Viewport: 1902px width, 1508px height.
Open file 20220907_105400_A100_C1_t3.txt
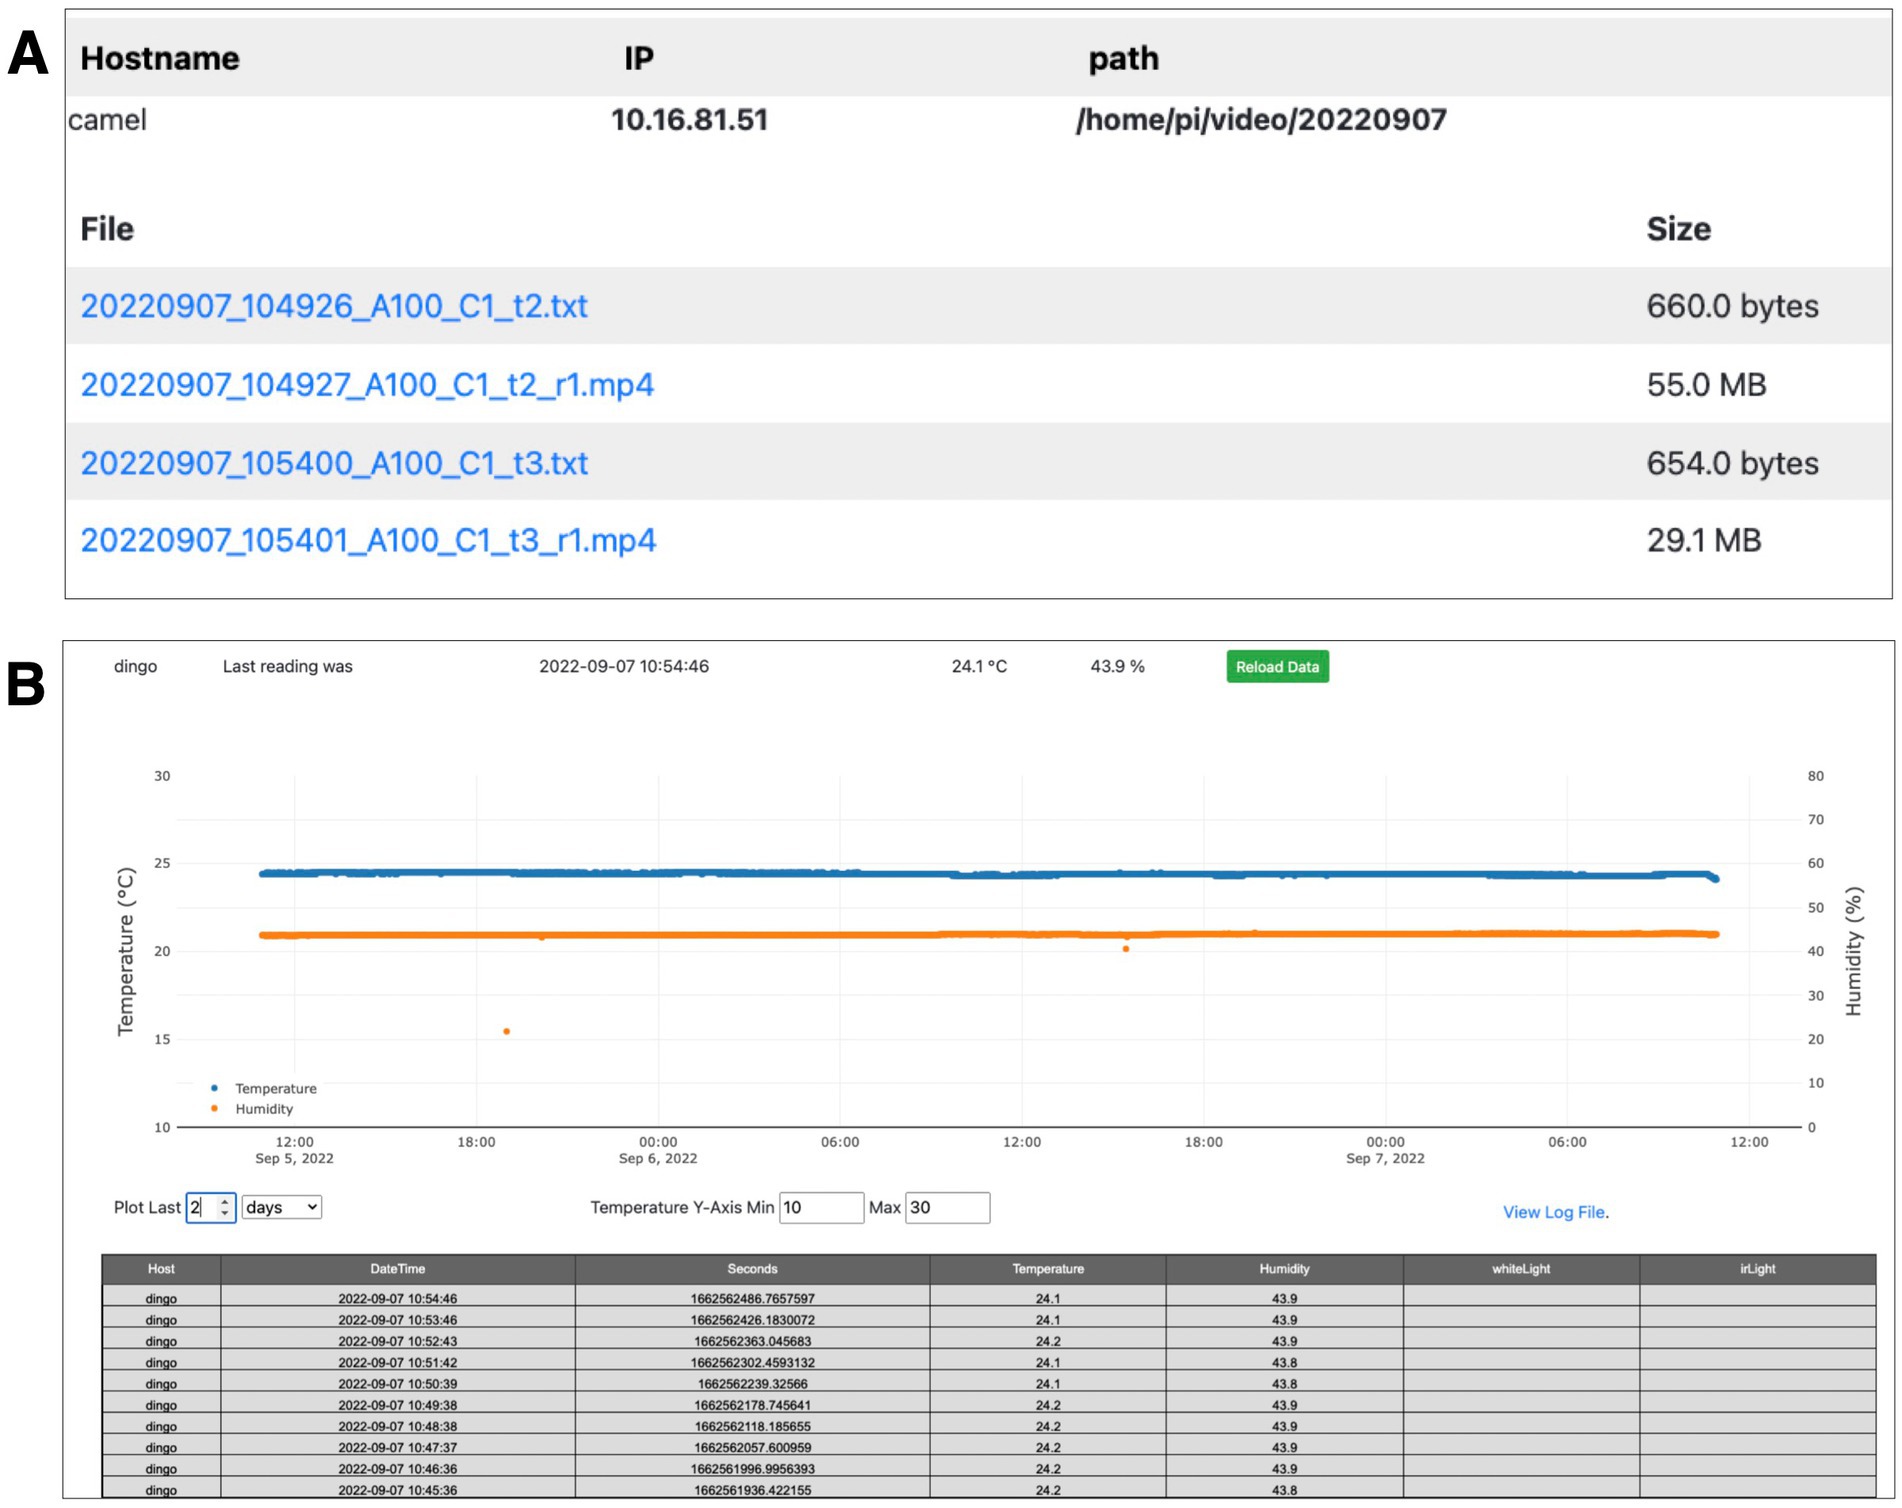[334, 463]
